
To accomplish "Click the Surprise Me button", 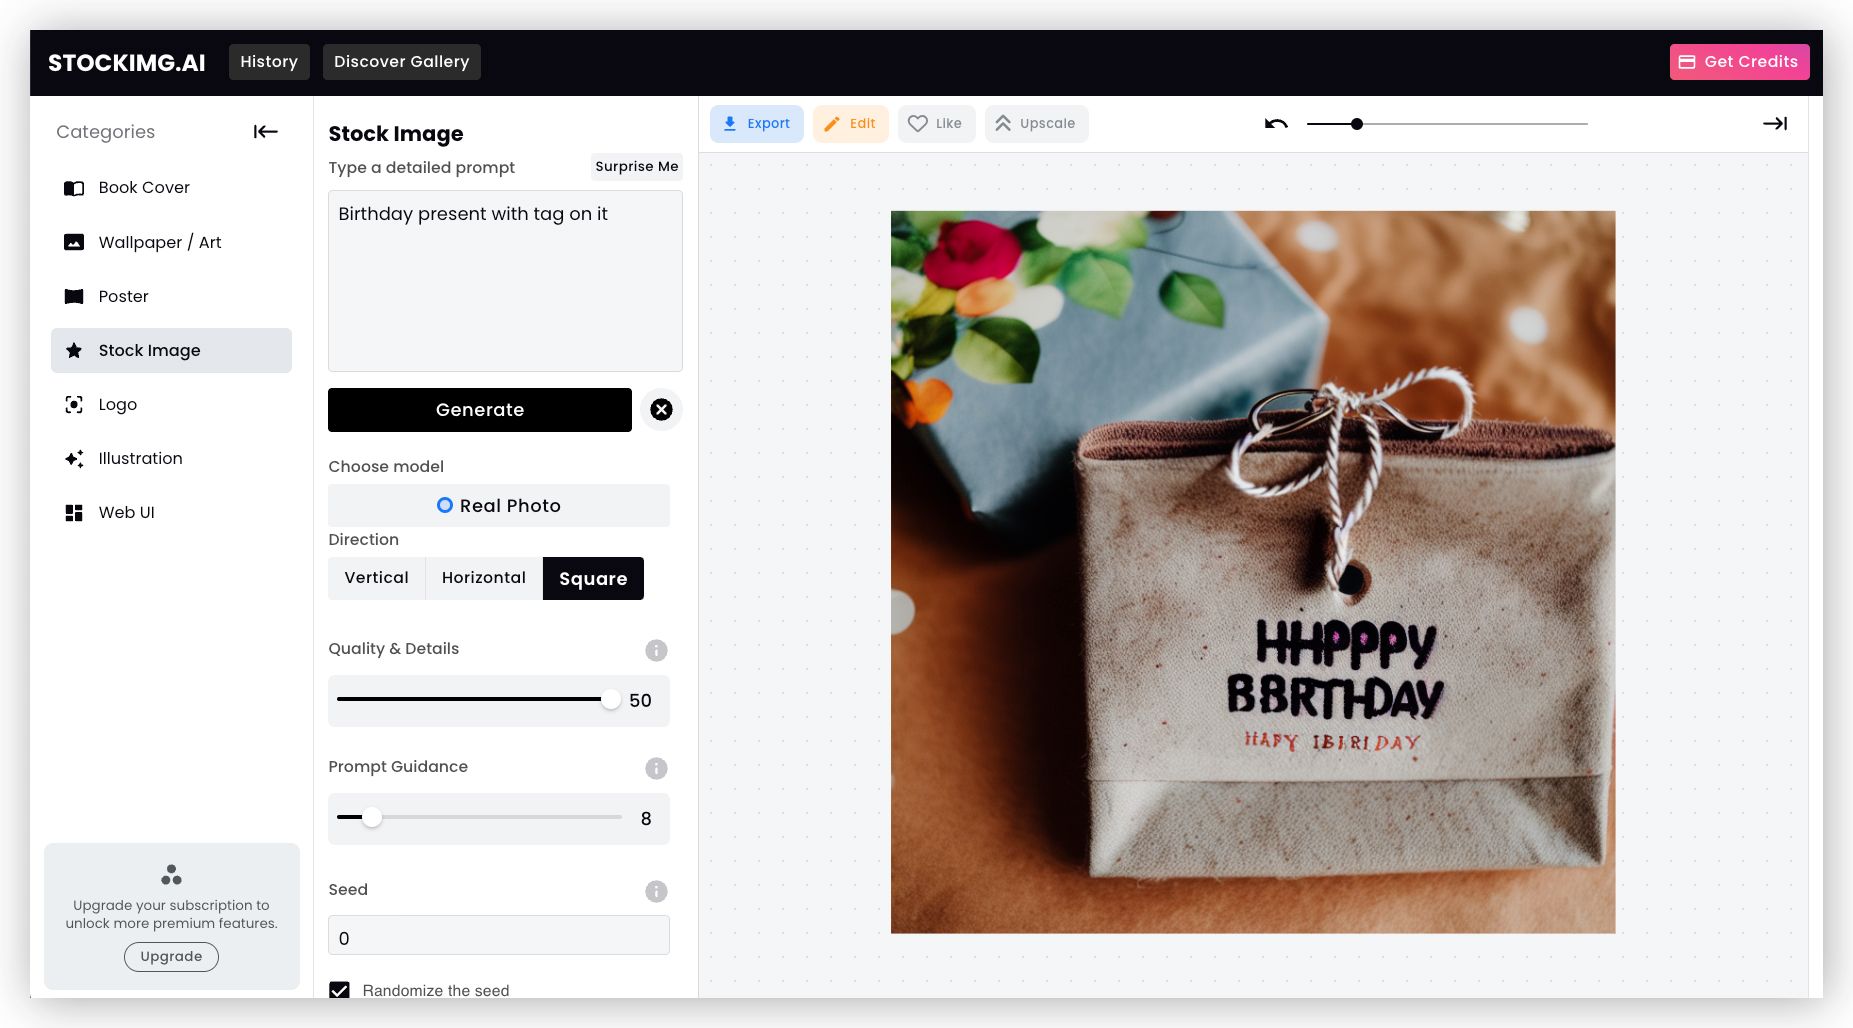I will click(x=637, y=167).
